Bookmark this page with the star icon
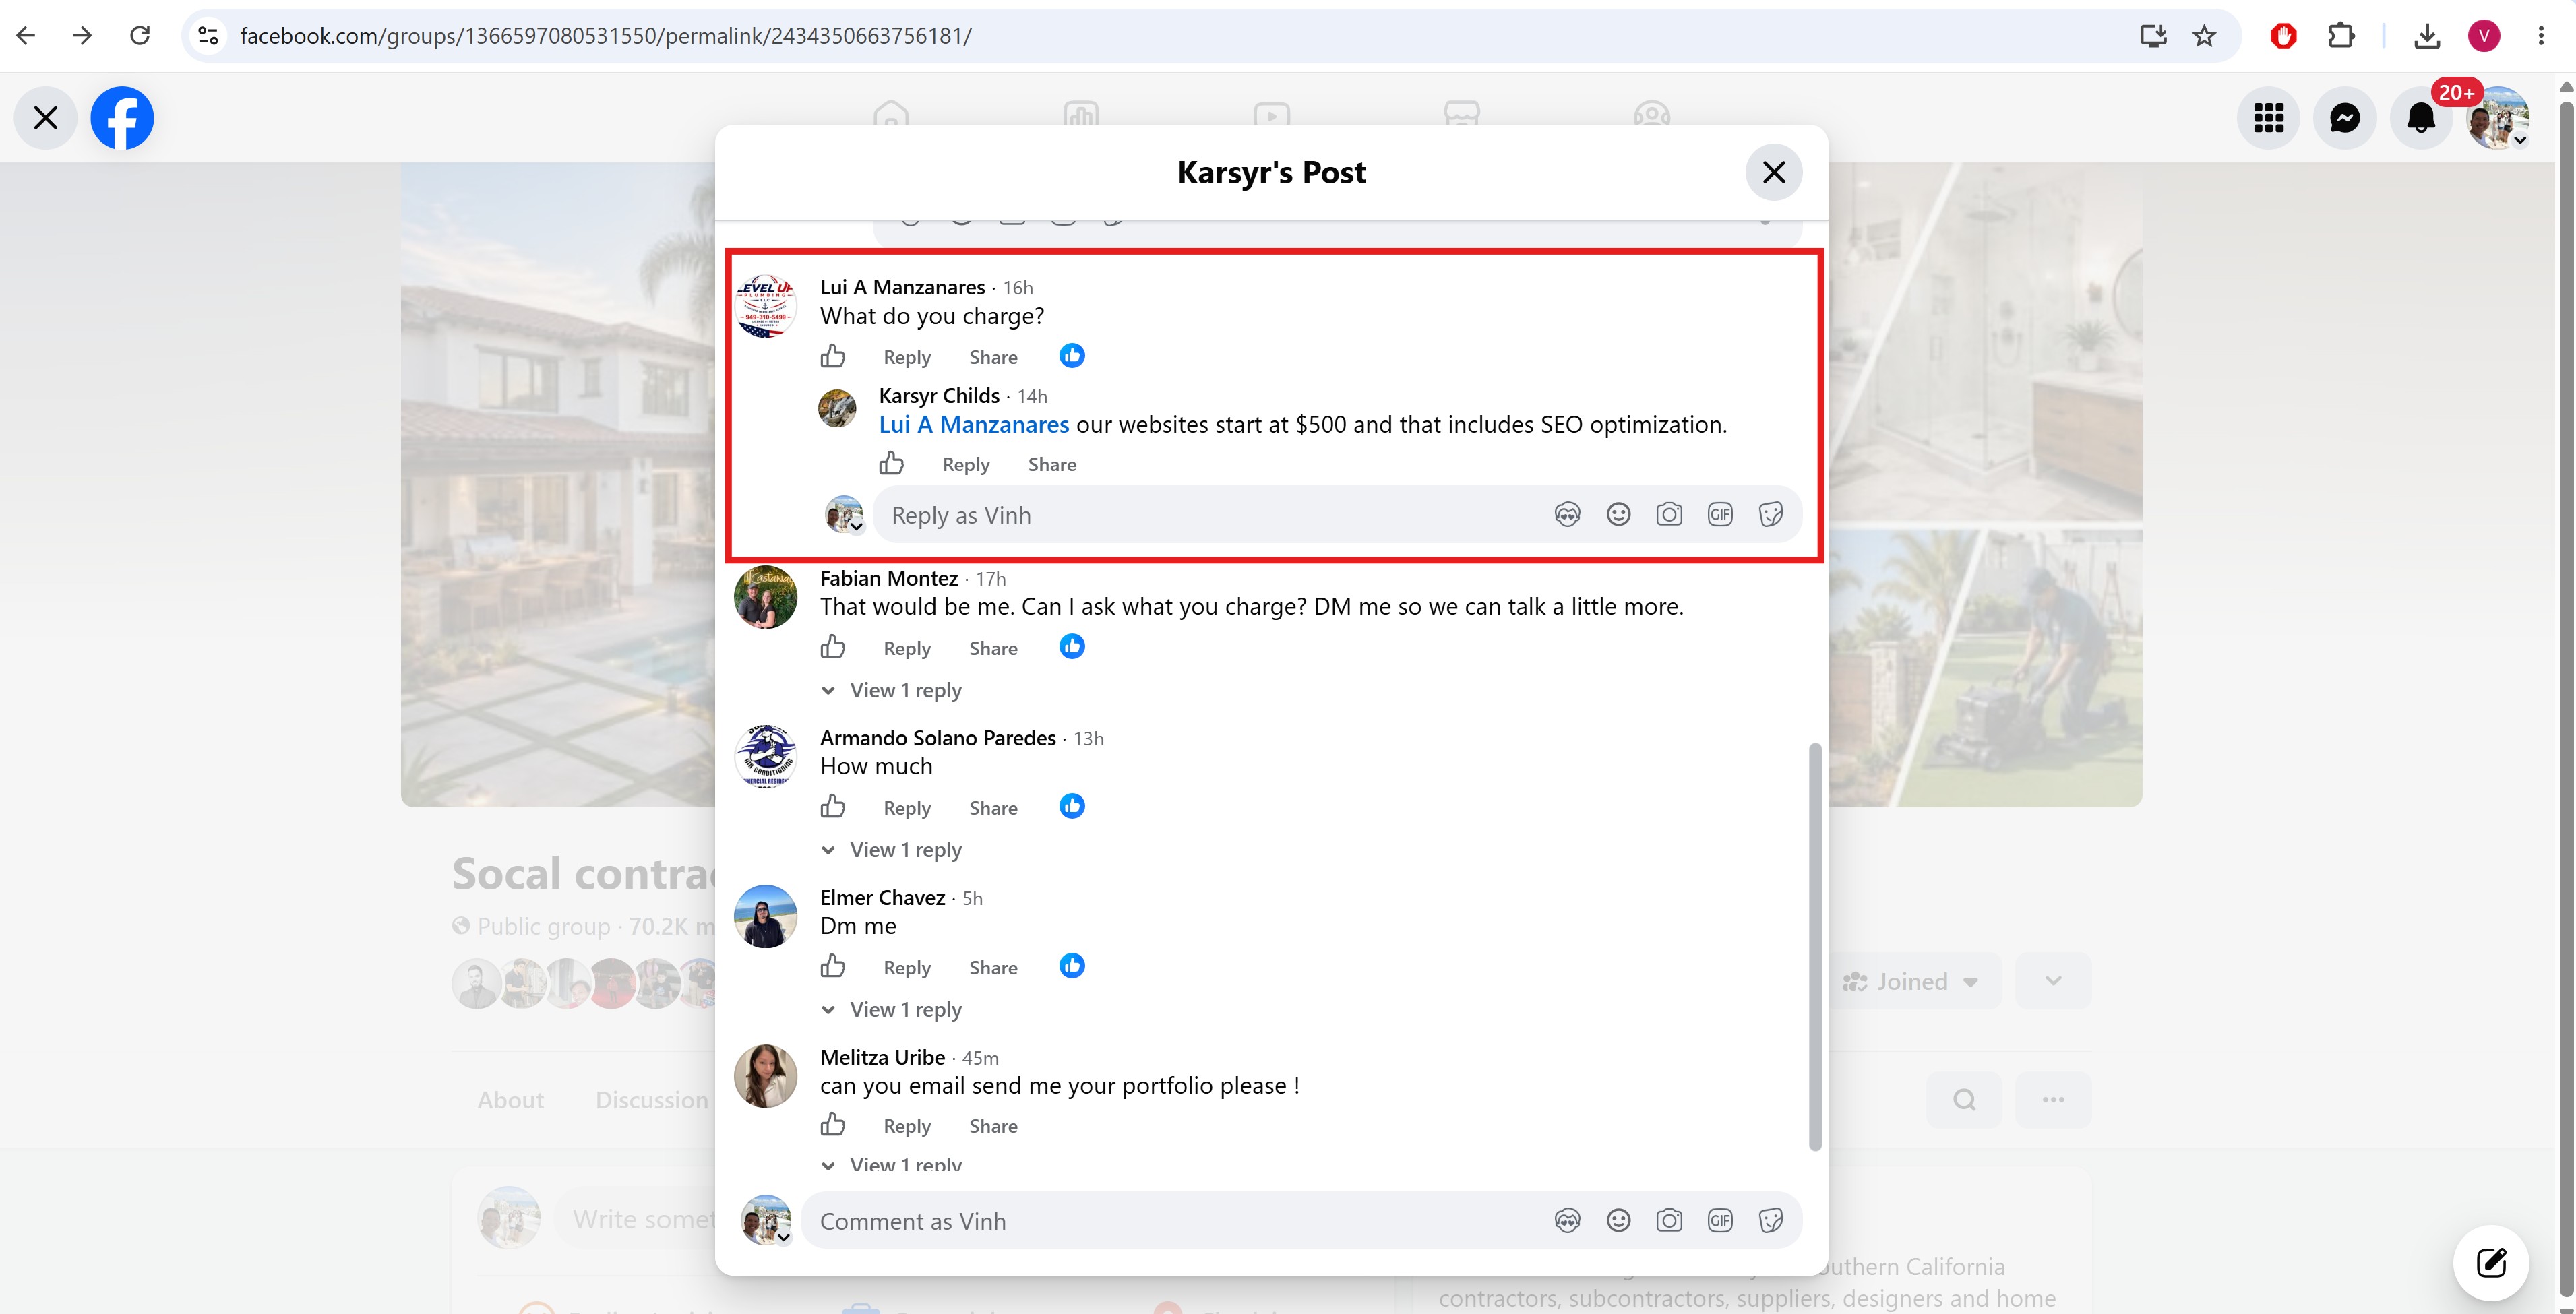Viewport: 2576px width, 1314px height. [2204, 36]
